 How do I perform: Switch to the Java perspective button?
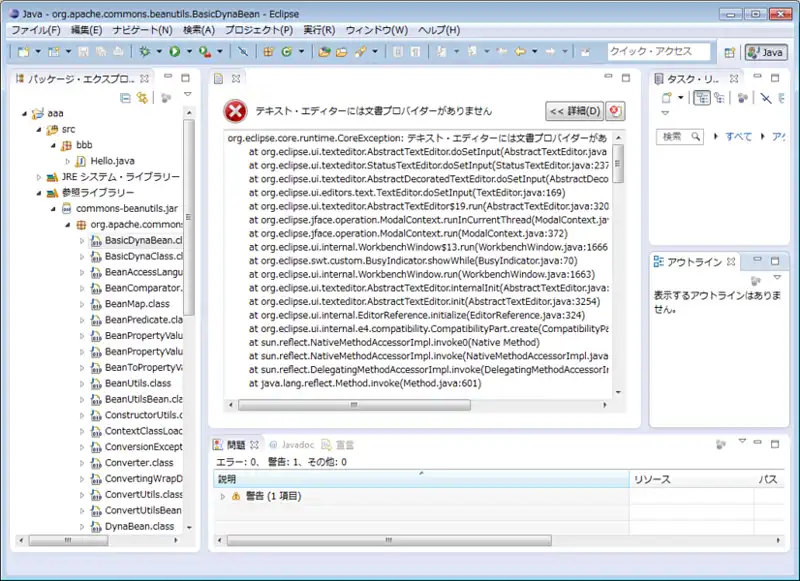pos(766,52)
